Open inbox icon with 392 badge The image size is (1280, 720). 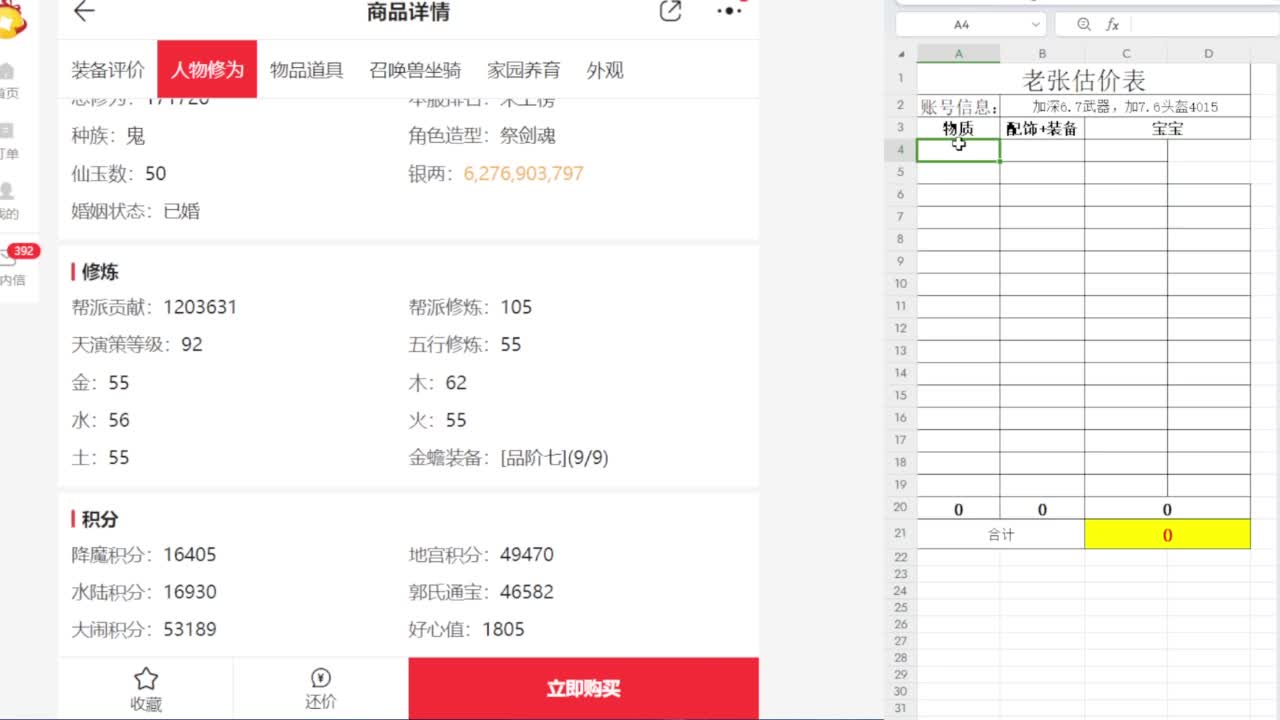(10, 258)
